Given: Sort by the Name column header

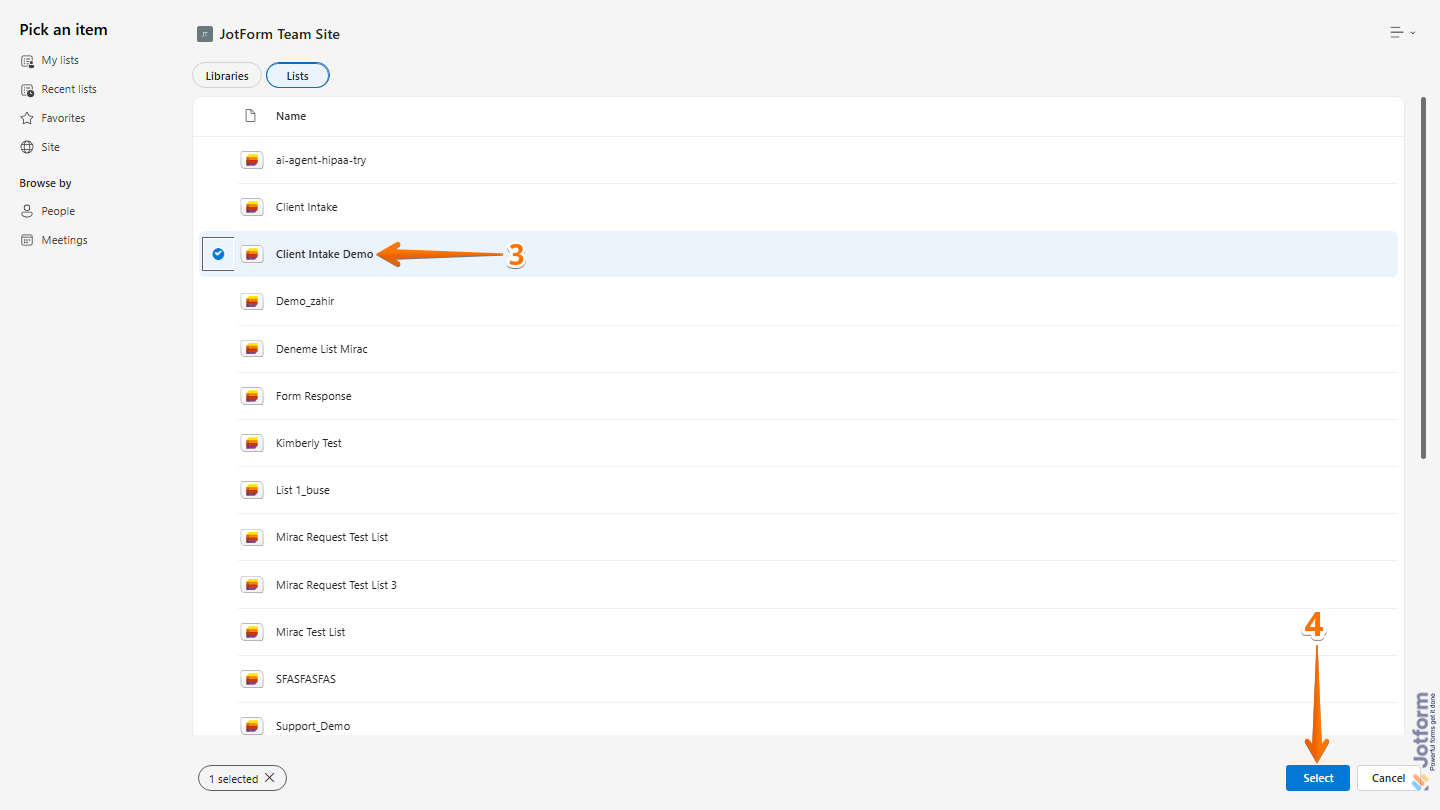Looking at the screenshot, I should point(291,116).
